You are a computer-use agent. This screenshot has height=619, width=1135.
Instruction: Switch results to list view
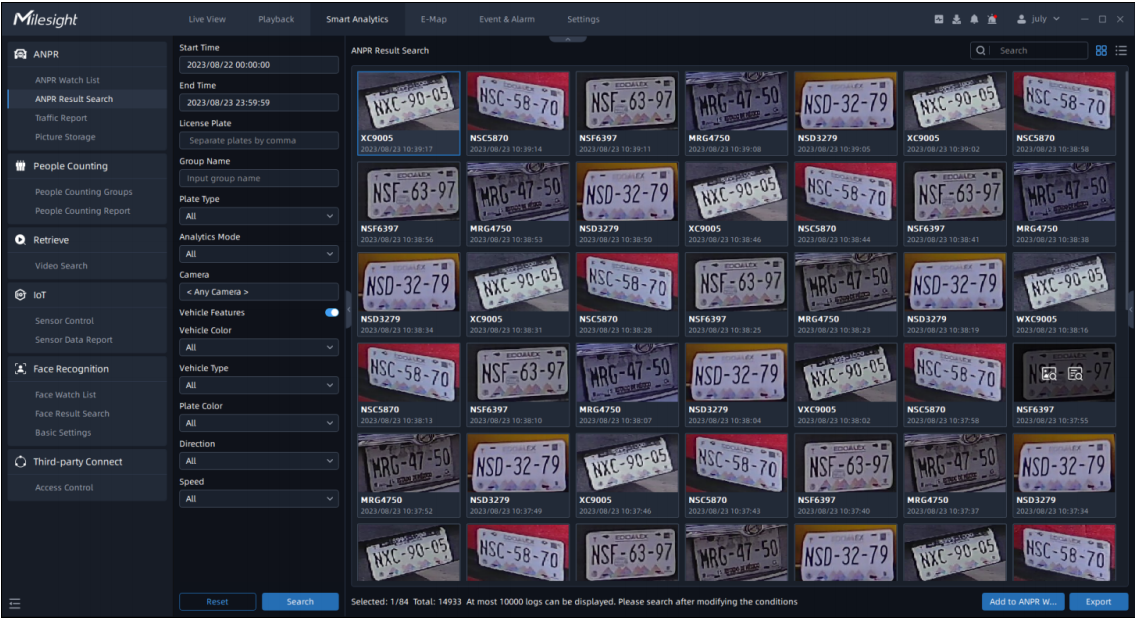click(1121, 51)
